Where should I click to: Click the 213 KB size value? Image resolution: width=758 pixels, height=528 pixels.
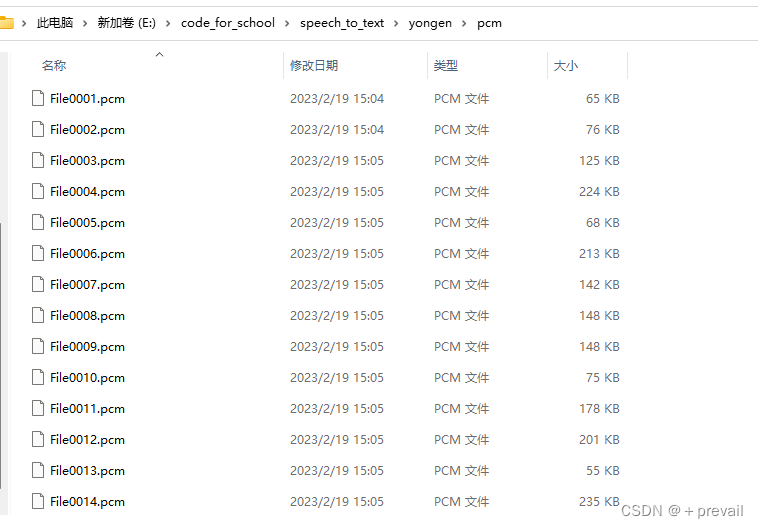point(599,253)
